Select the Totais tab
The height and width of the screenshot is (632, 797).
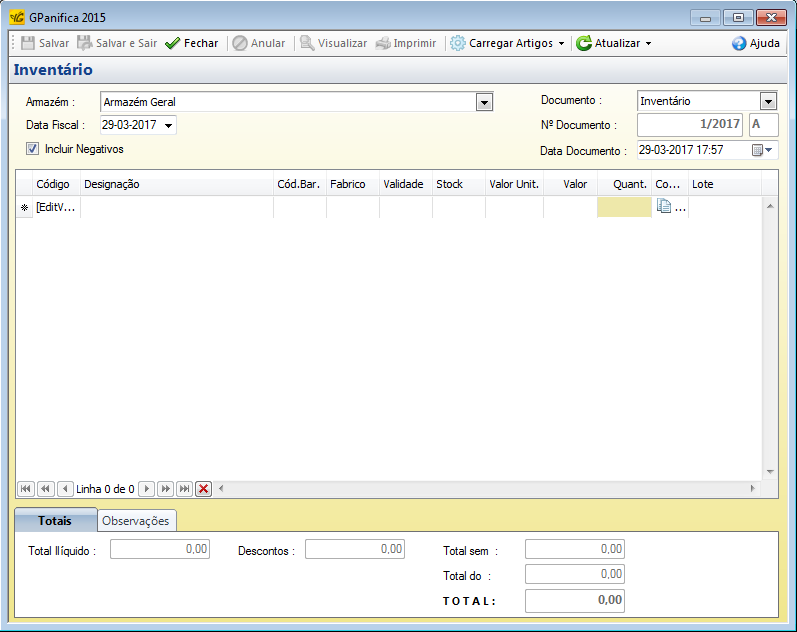click(x=55, y=521)
